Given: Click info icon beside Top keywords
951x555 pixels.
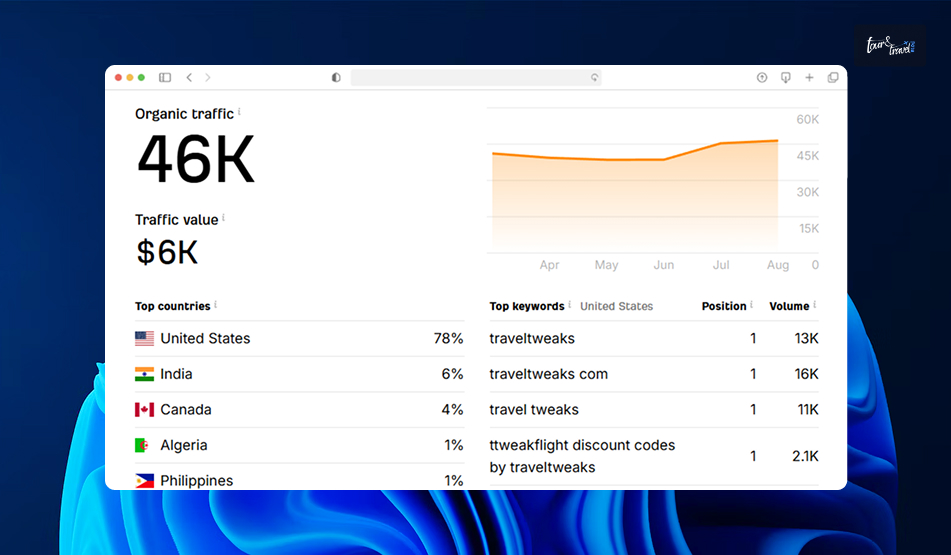Looking at the screenshot, I should click(570, 304).
